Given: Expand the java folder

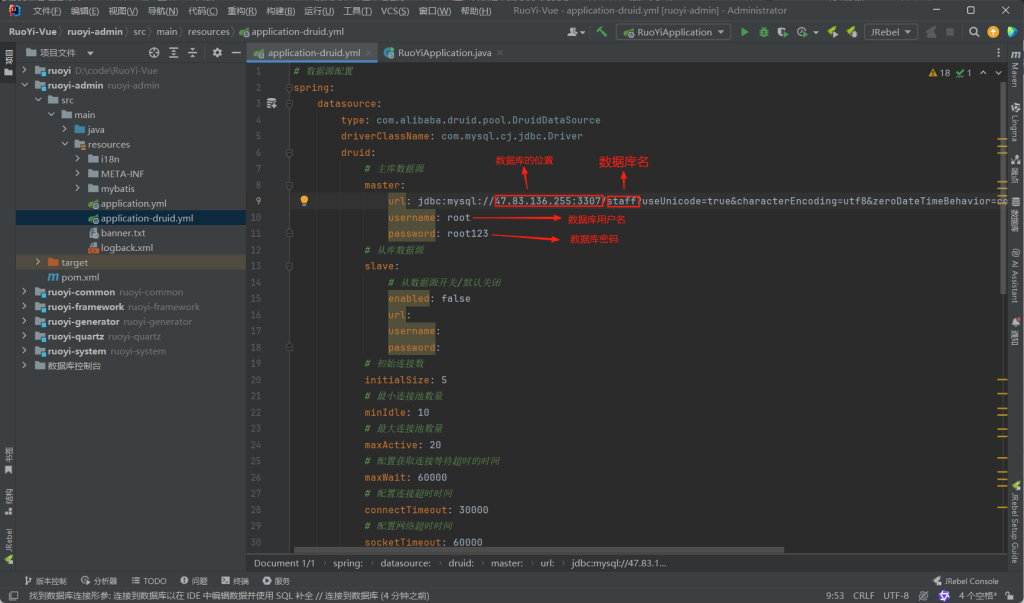Looking at the screenshot, I should pyautogui.click(x=65, y=129).
